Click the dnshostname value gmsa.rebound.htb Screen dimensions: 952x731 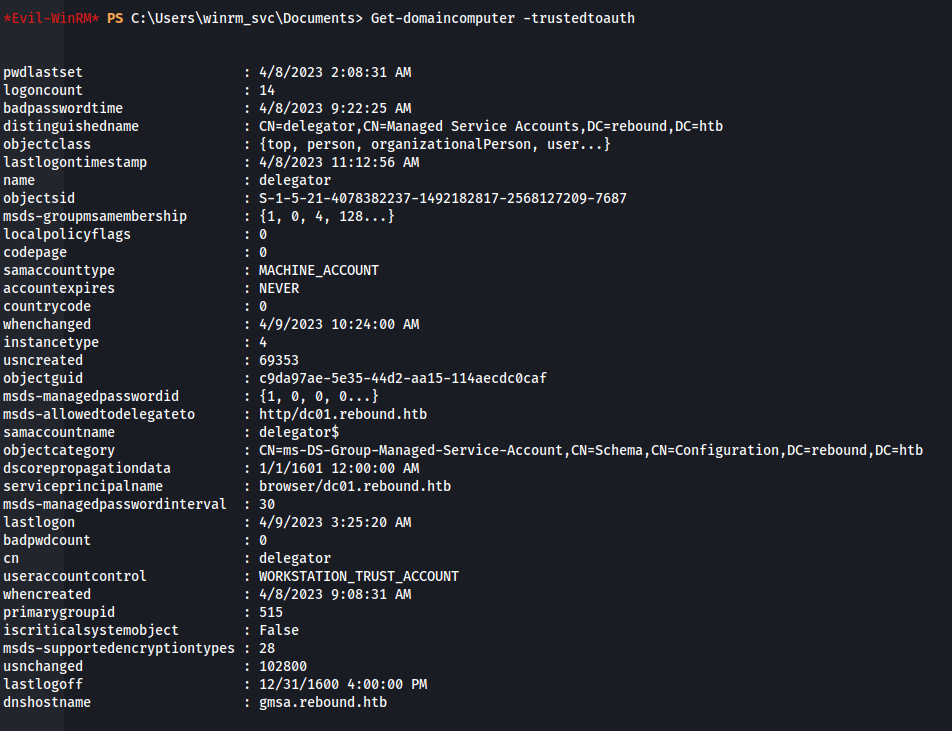[322, 702]
